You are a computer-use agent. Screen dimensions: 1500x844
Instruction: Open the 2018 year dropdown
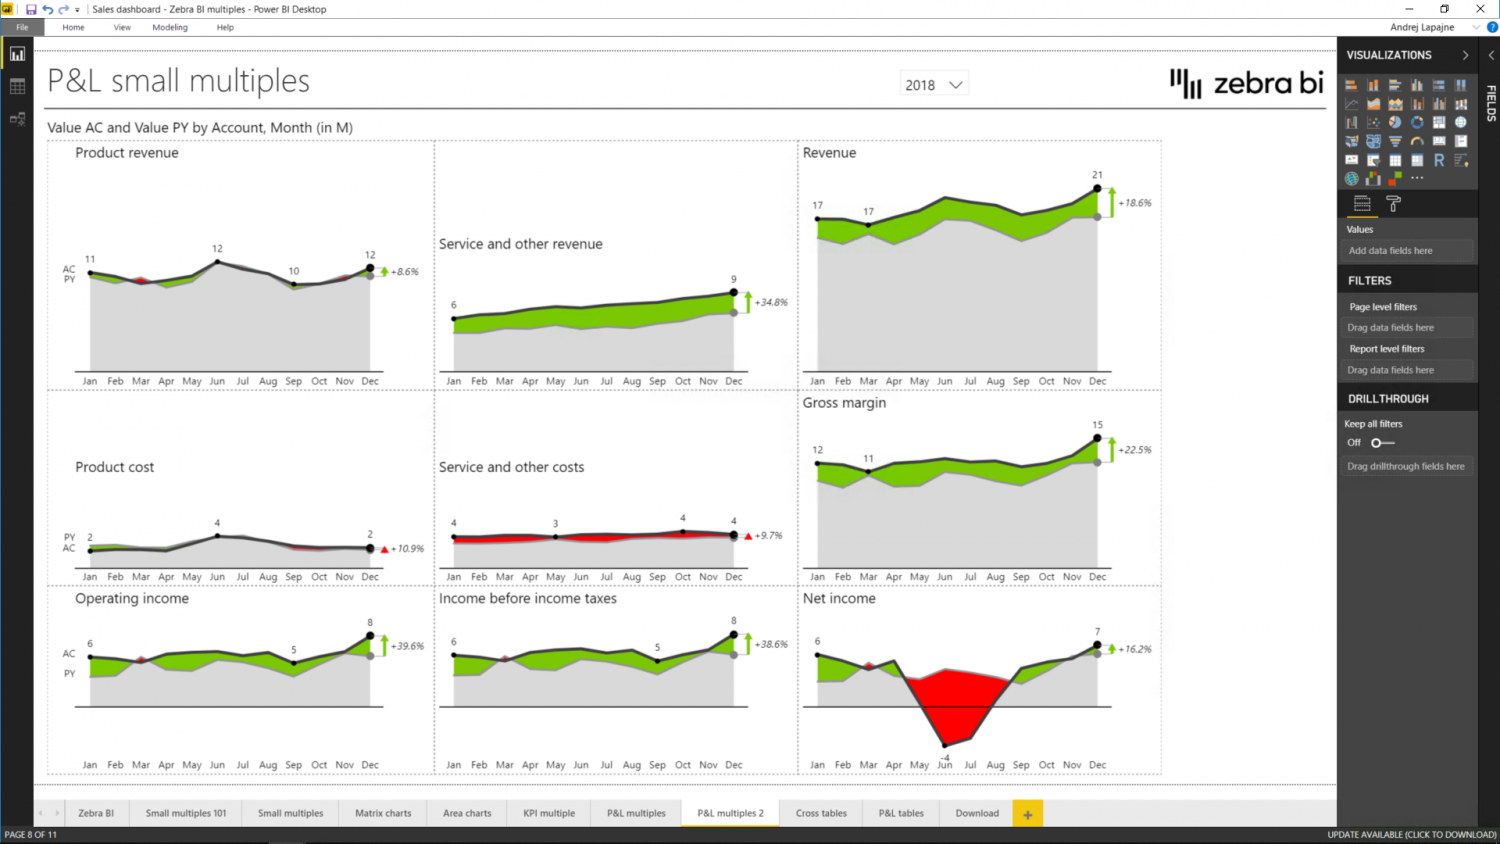pyautogui.click(x=955, y=84)
